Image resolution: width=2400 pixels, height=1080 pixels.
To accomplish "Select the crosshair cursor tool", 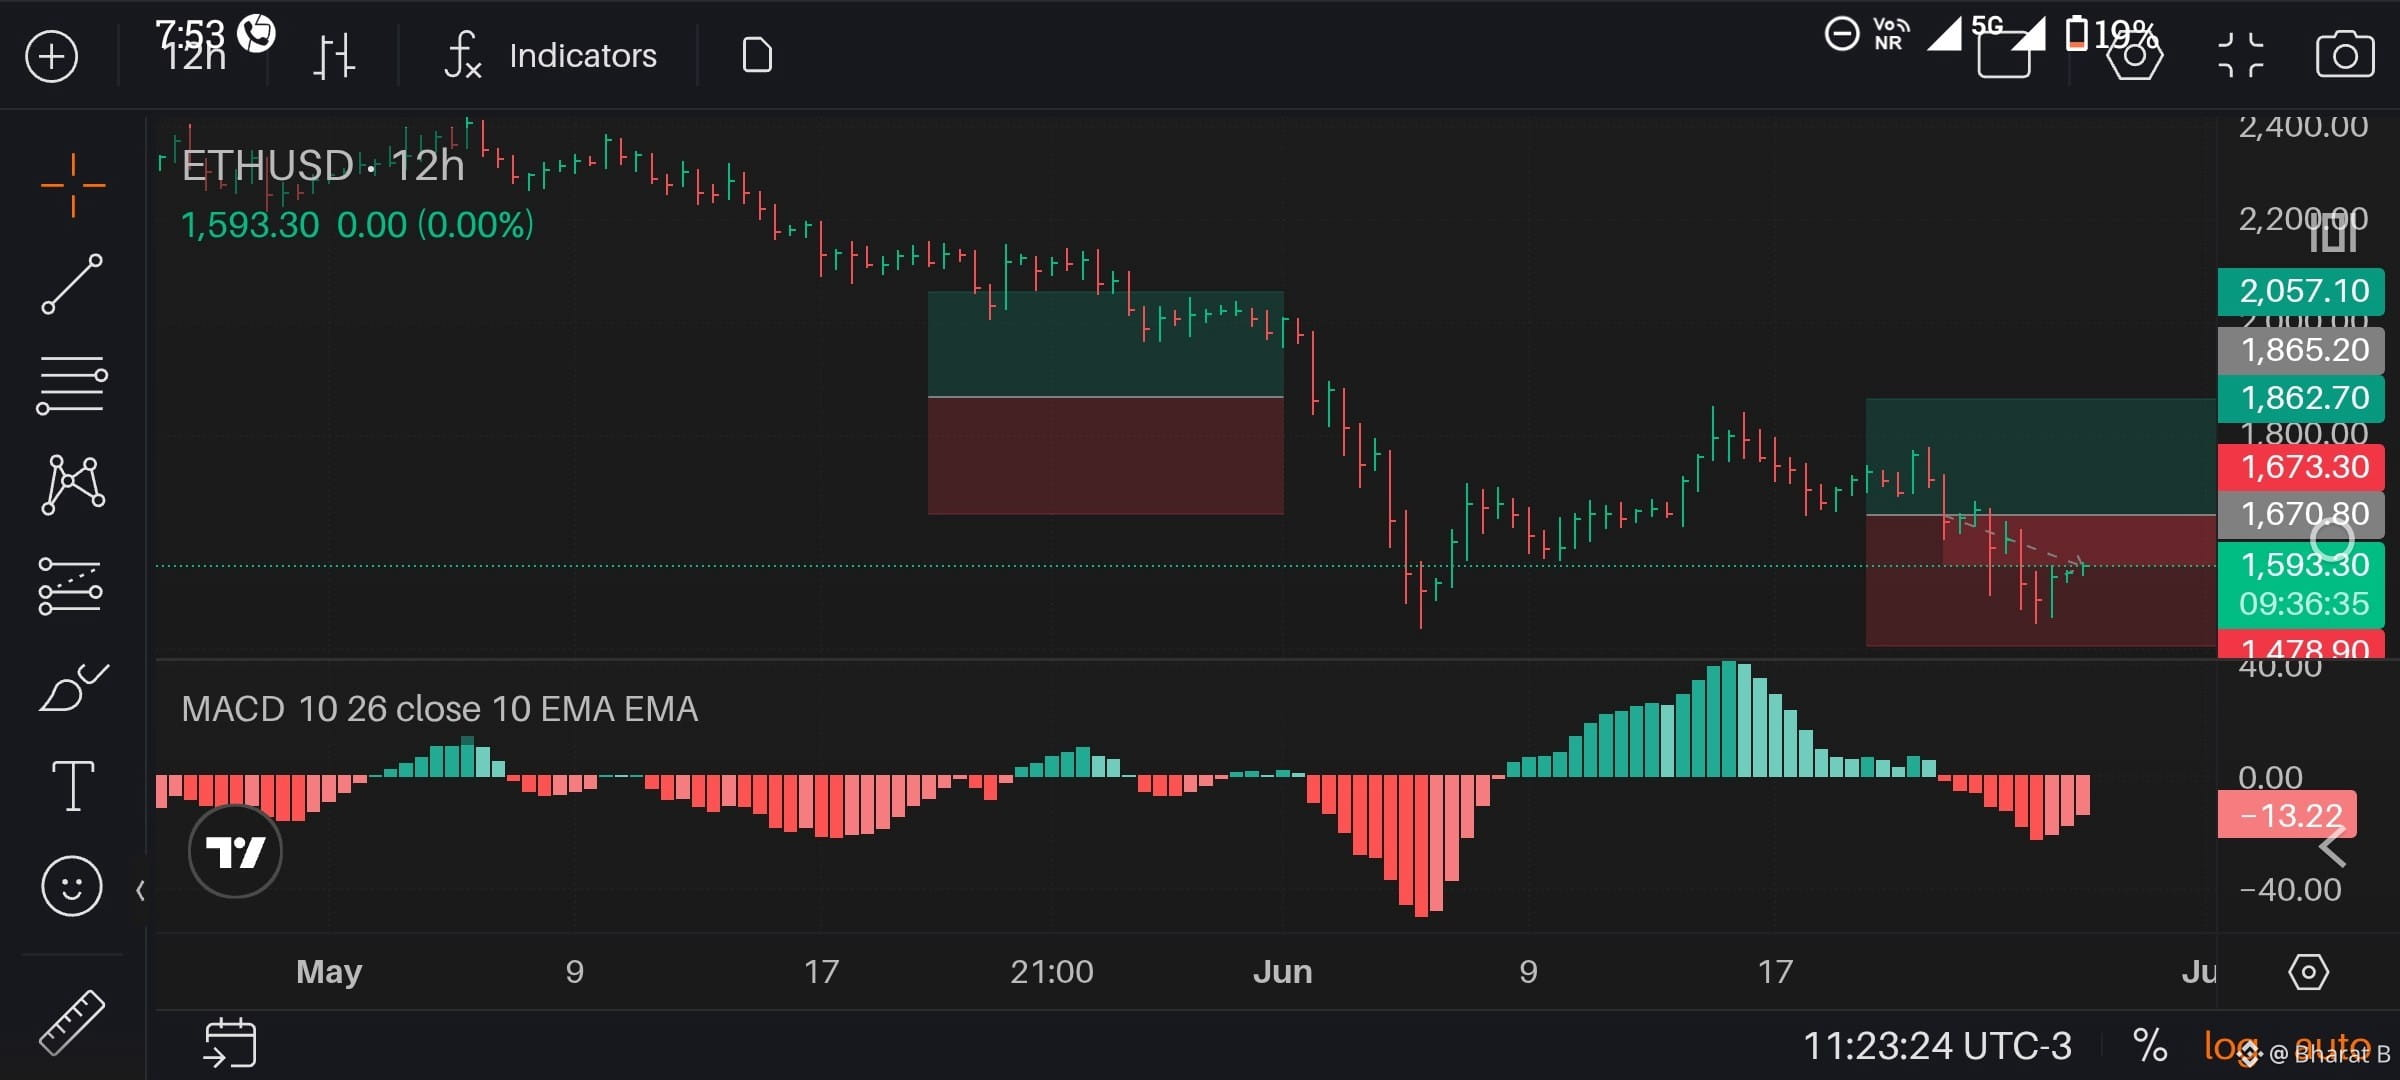I will pos(73,186).
